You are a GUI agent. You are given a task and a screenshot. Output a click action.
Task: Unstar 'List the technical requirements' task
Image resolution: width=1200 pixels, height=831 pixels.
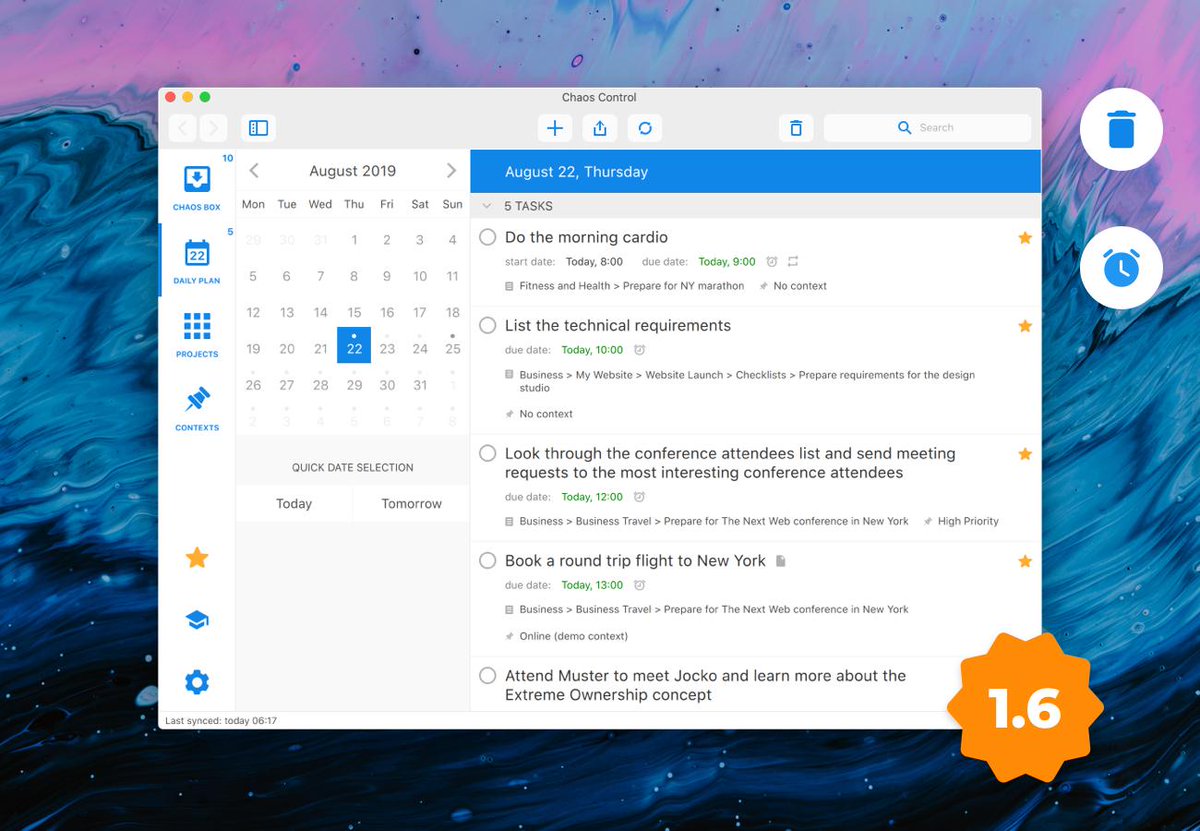pyautogui.click(x=1024, y=326)
